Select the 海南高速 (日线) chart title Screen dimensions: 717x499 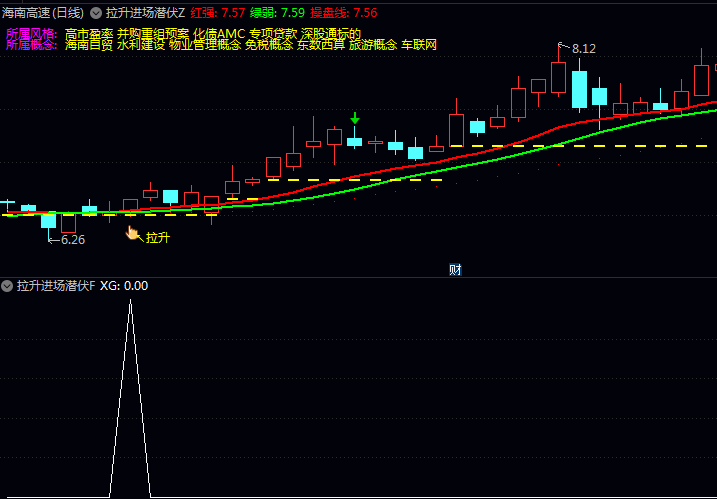click(43, 13)
